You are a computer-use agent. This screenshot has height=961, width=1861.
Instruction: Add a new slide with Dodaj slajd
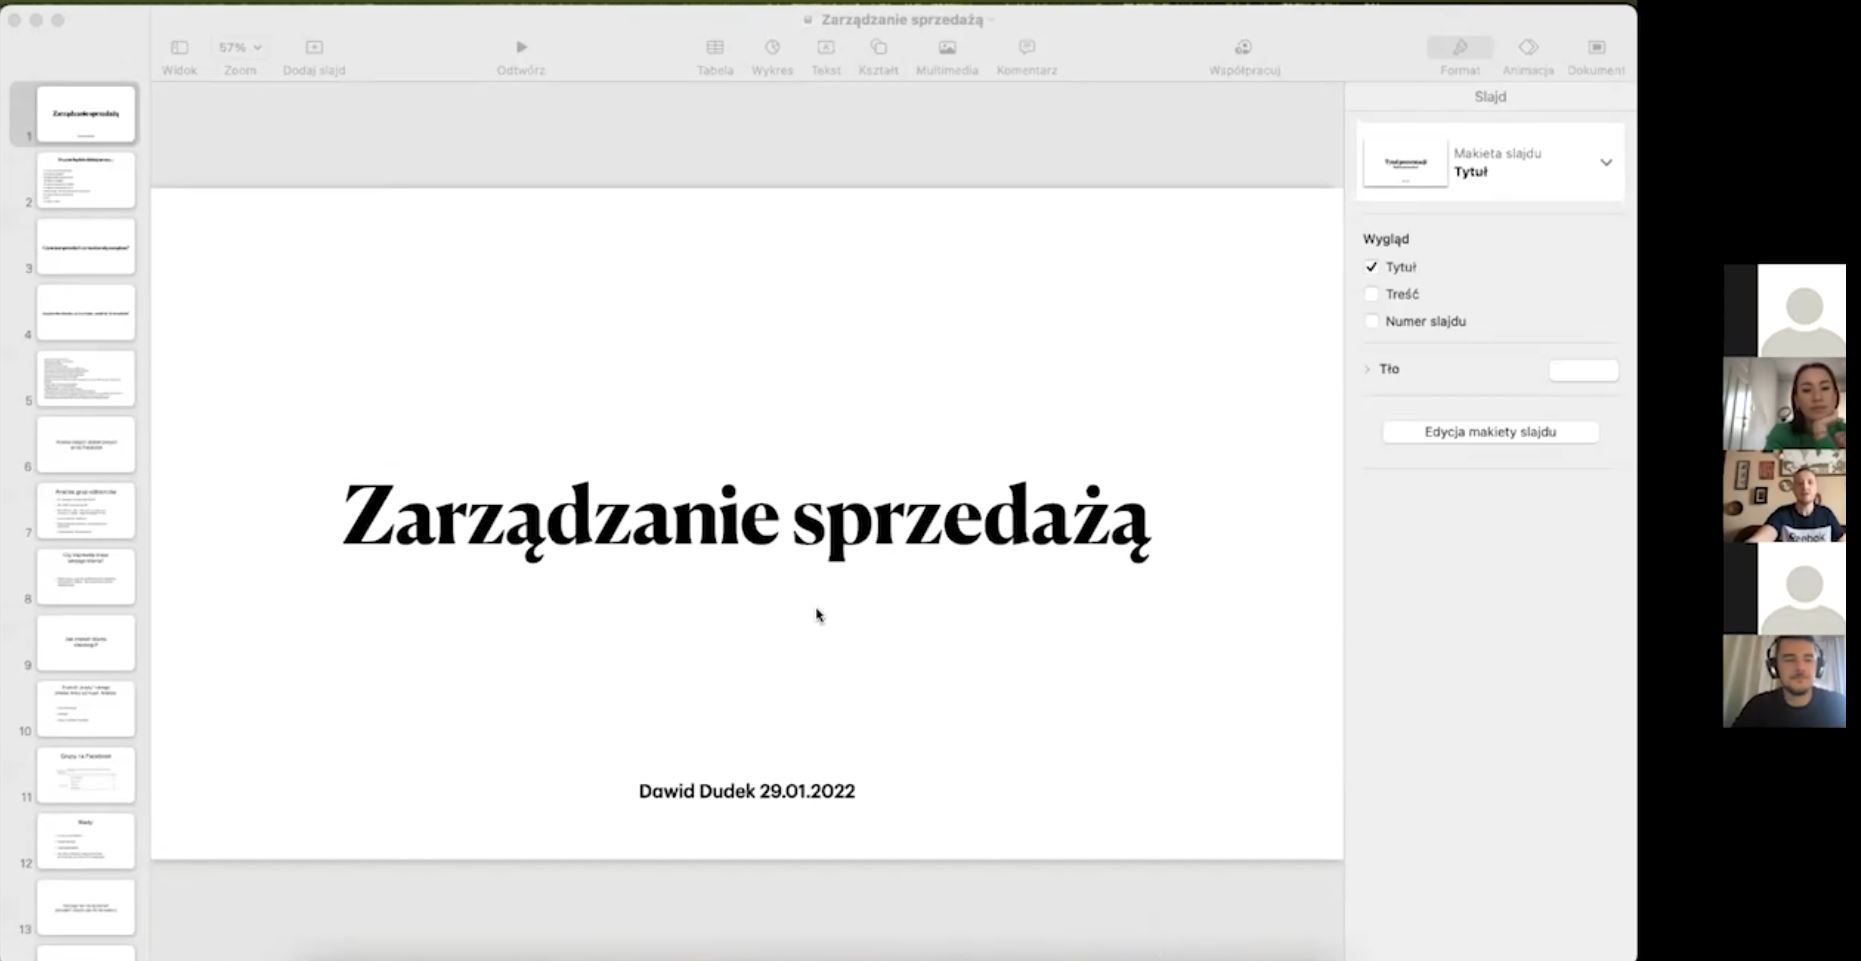(314, 57)
